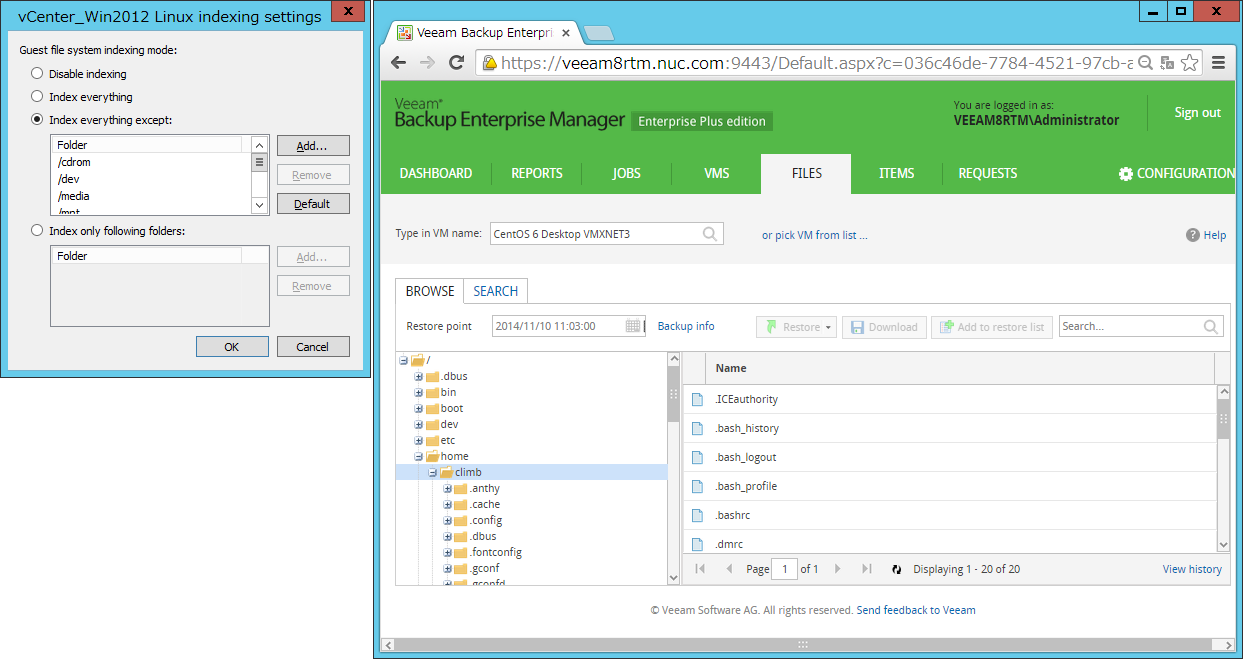
Task: Expand the dev folder in tree
Action: (419, 424)
